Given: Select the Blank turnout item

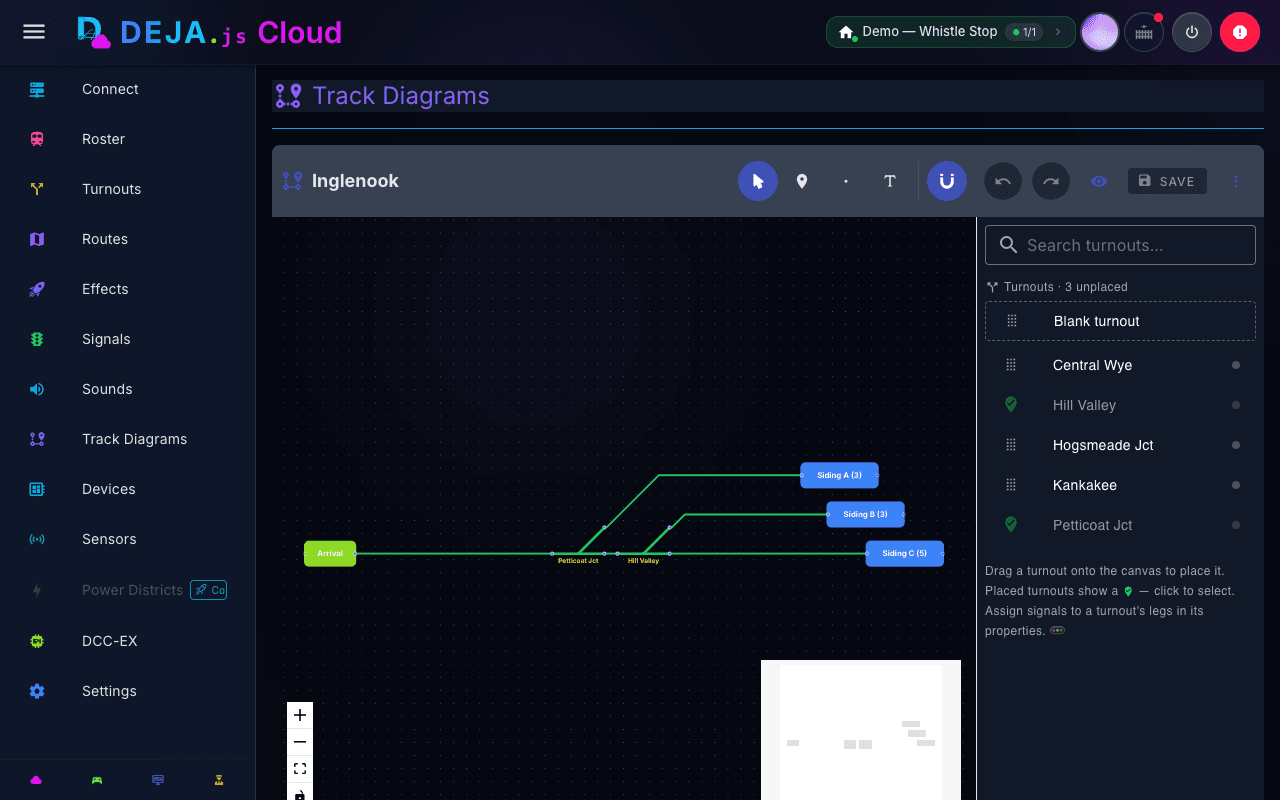Looking at the screenshot, I should point(1120,321).
